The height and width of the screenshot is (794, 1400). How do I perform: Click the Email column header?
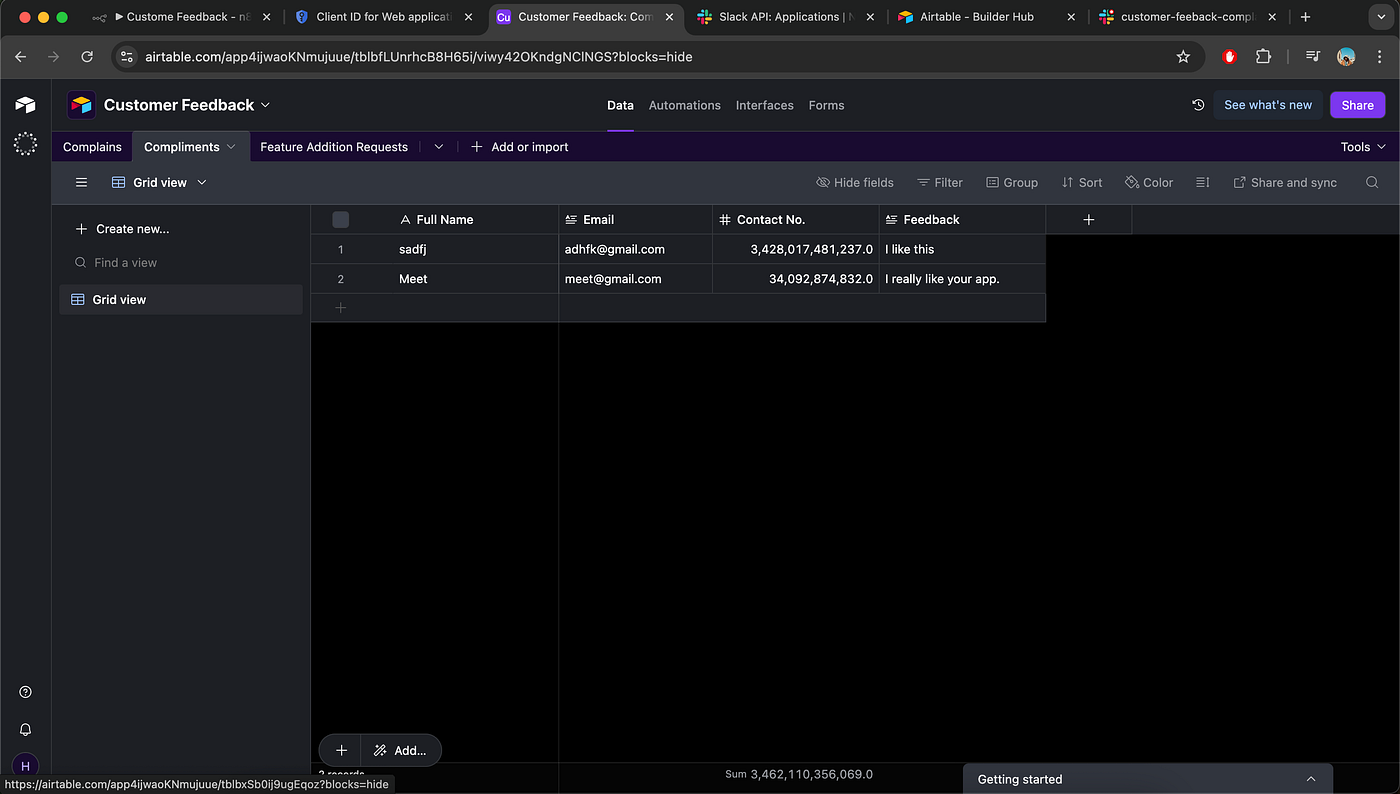636,220
